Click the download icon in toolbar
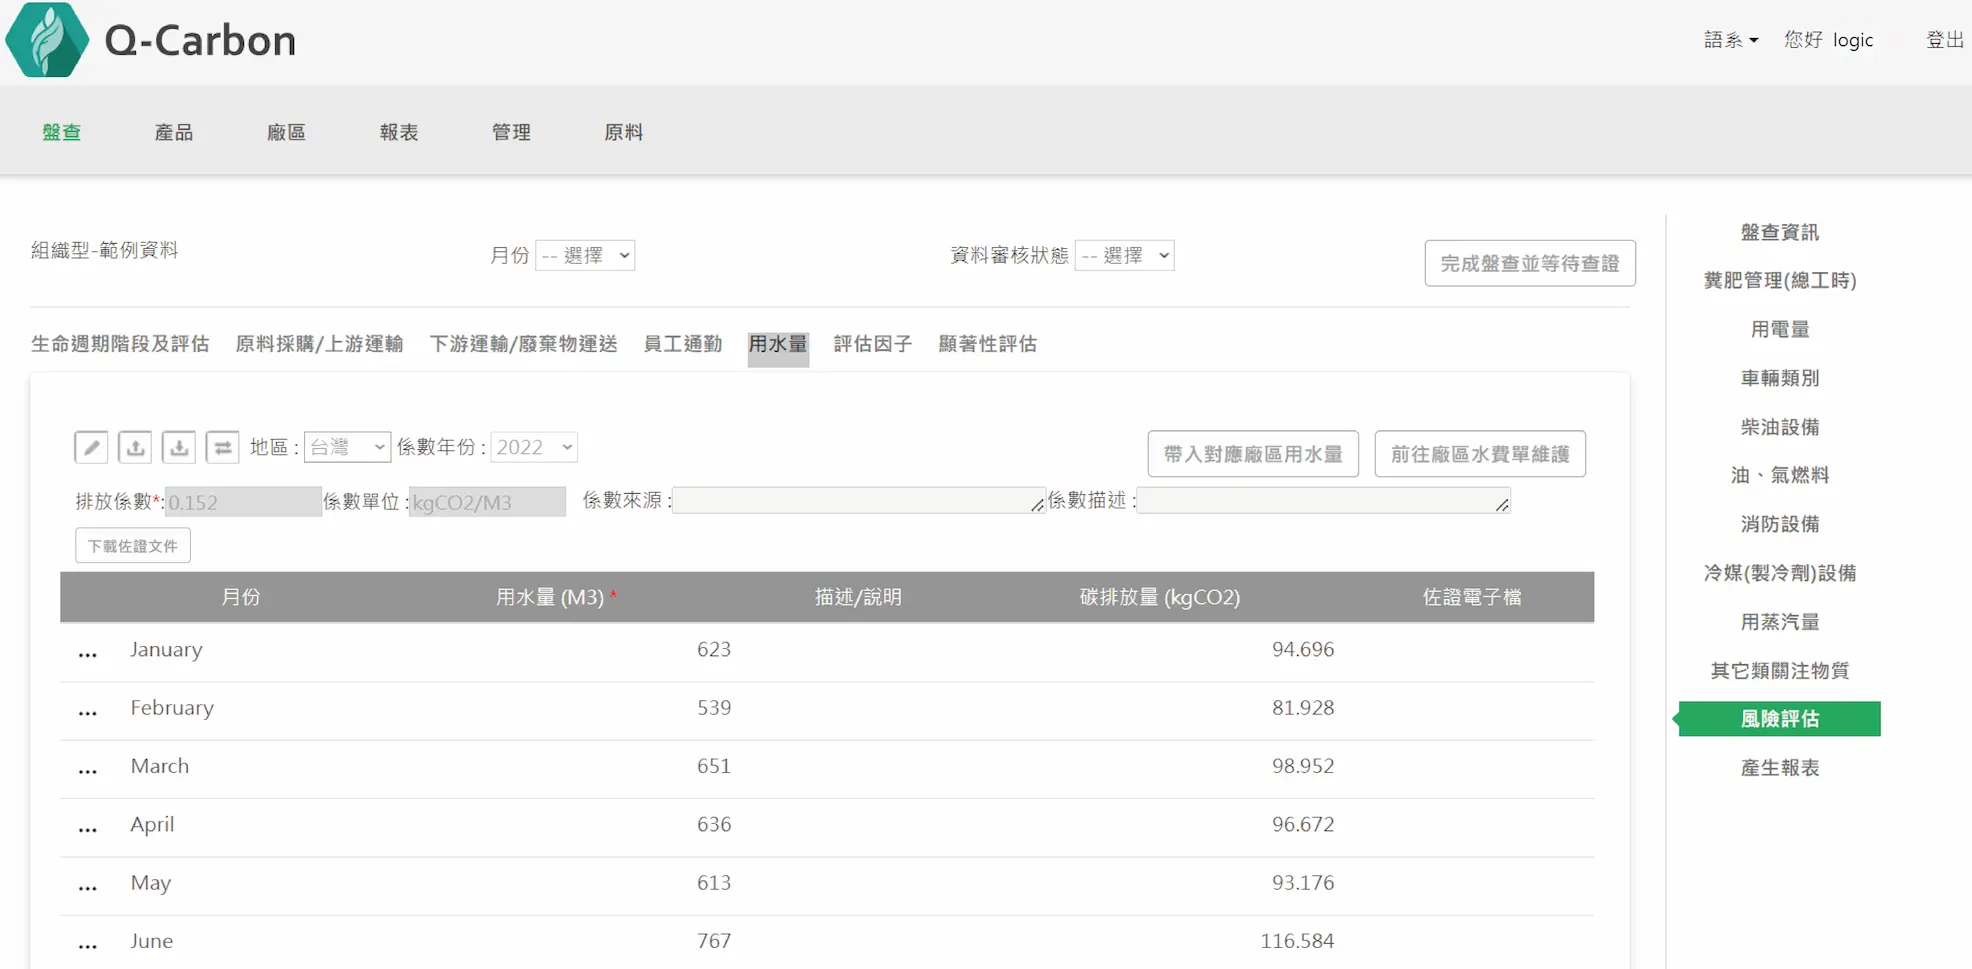 179,447
